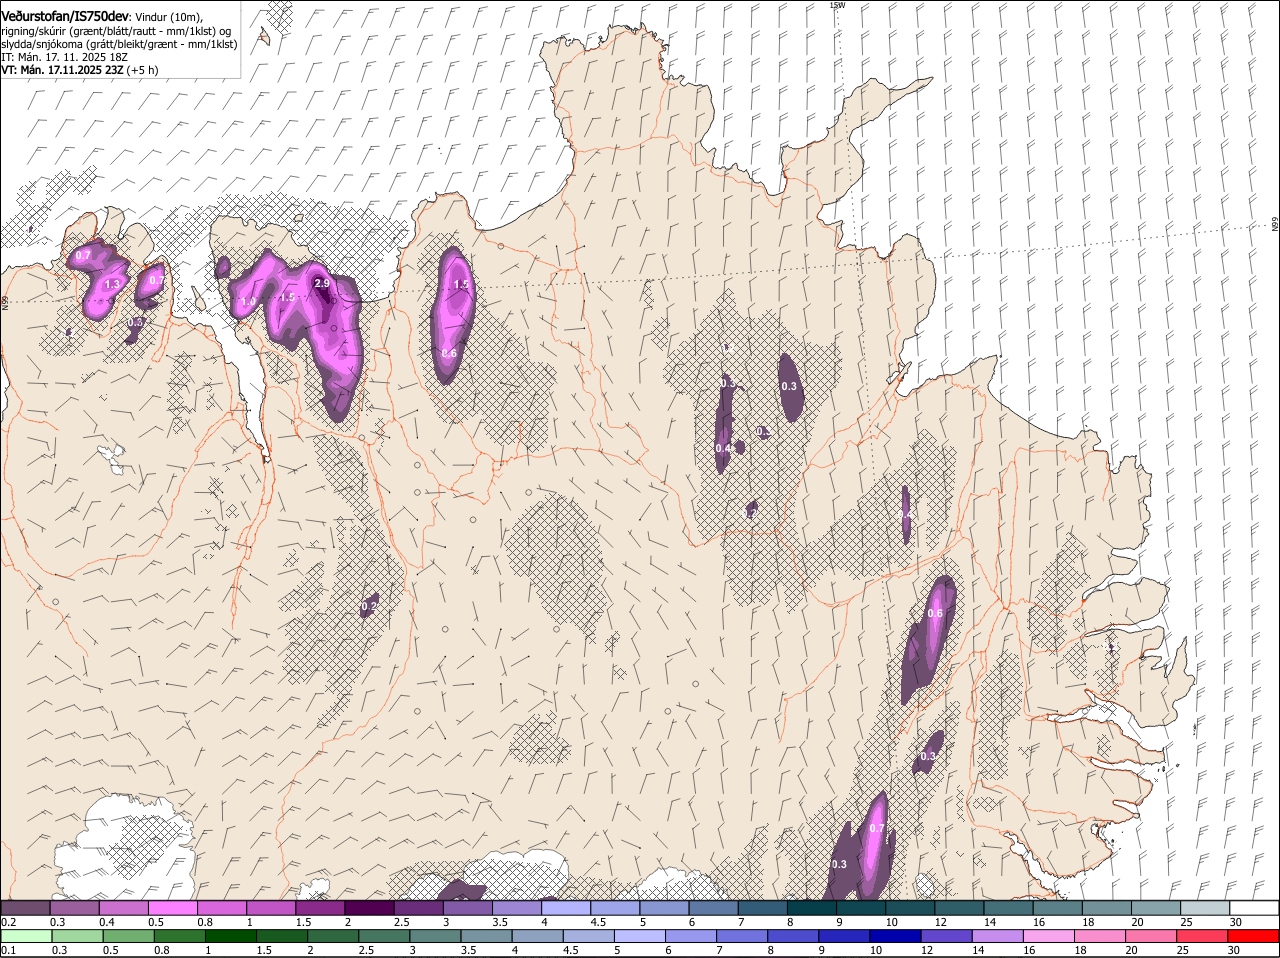1280x958 pixels.
Task: Click the 0.2 tick label in the top legend row
Action: (8, 922)
